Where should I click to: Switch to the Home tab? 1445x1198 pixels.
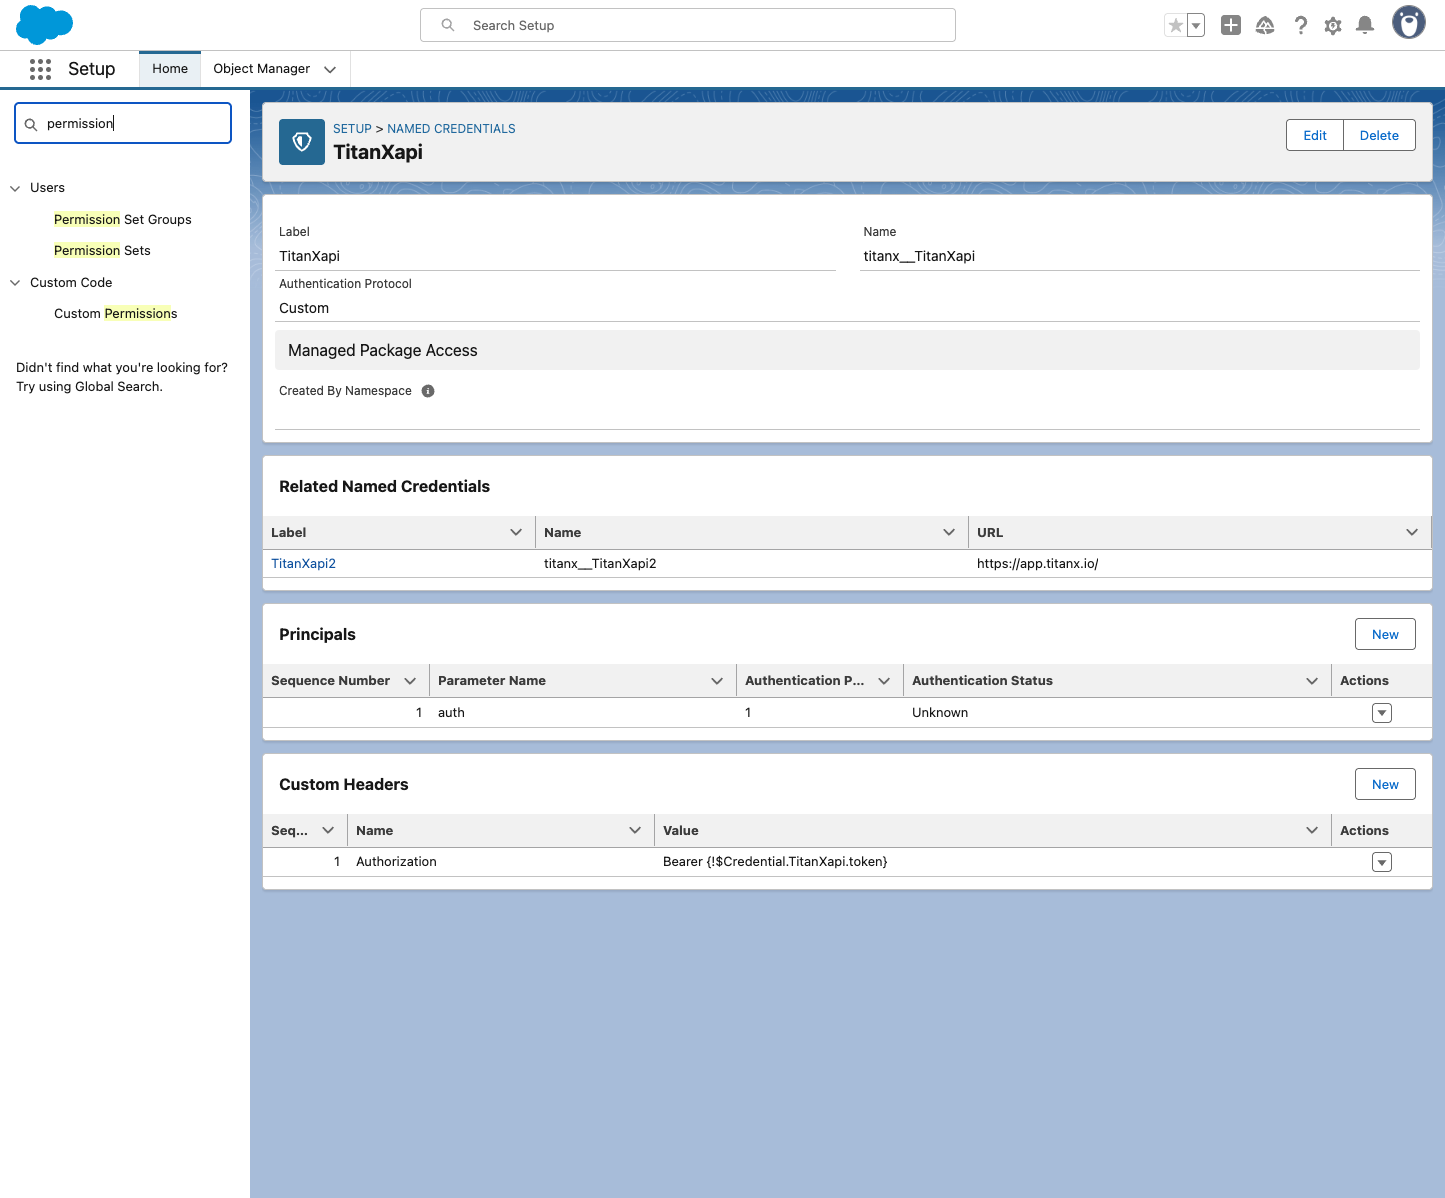point(170,69)
